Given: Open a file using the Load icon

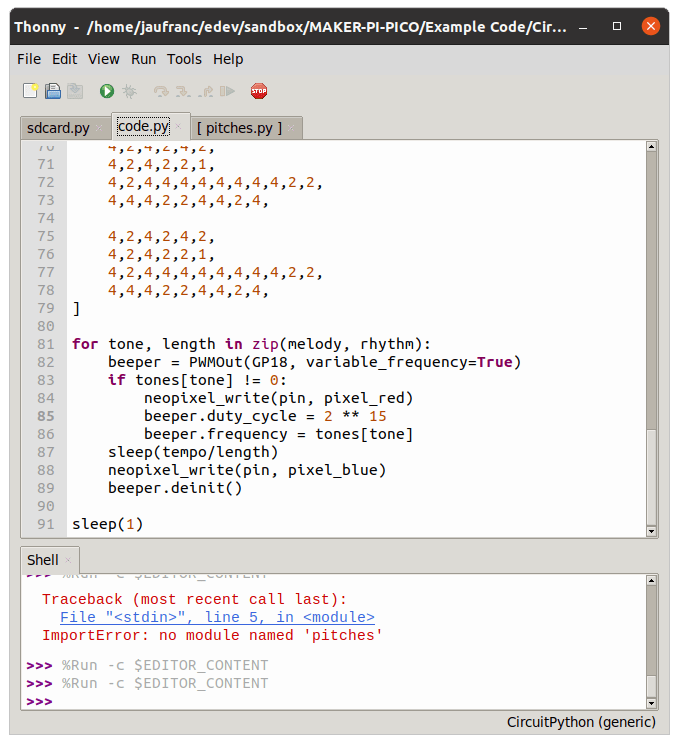Looking at the screenshot, I should [x=53, y=91].
